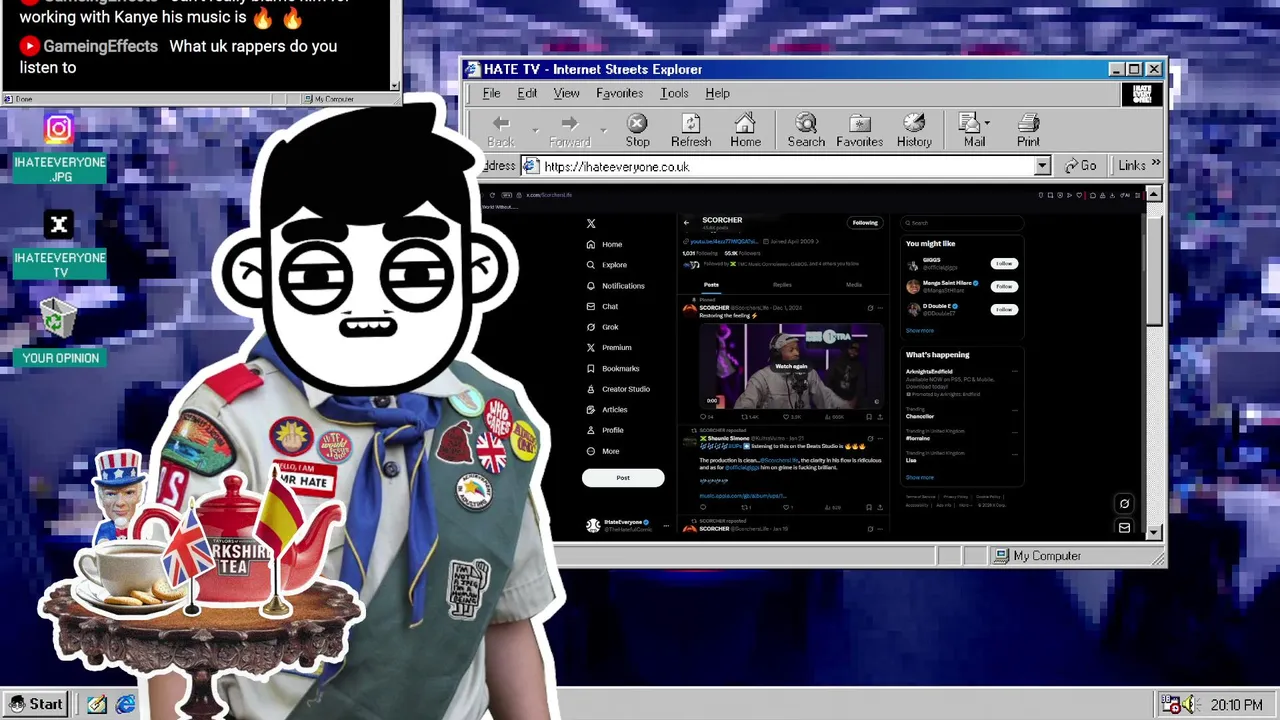Click the volume speaker icon in system tray
Viewport: 1280px width, 720px height.
pyautogui.click(x=1190, y=705)
